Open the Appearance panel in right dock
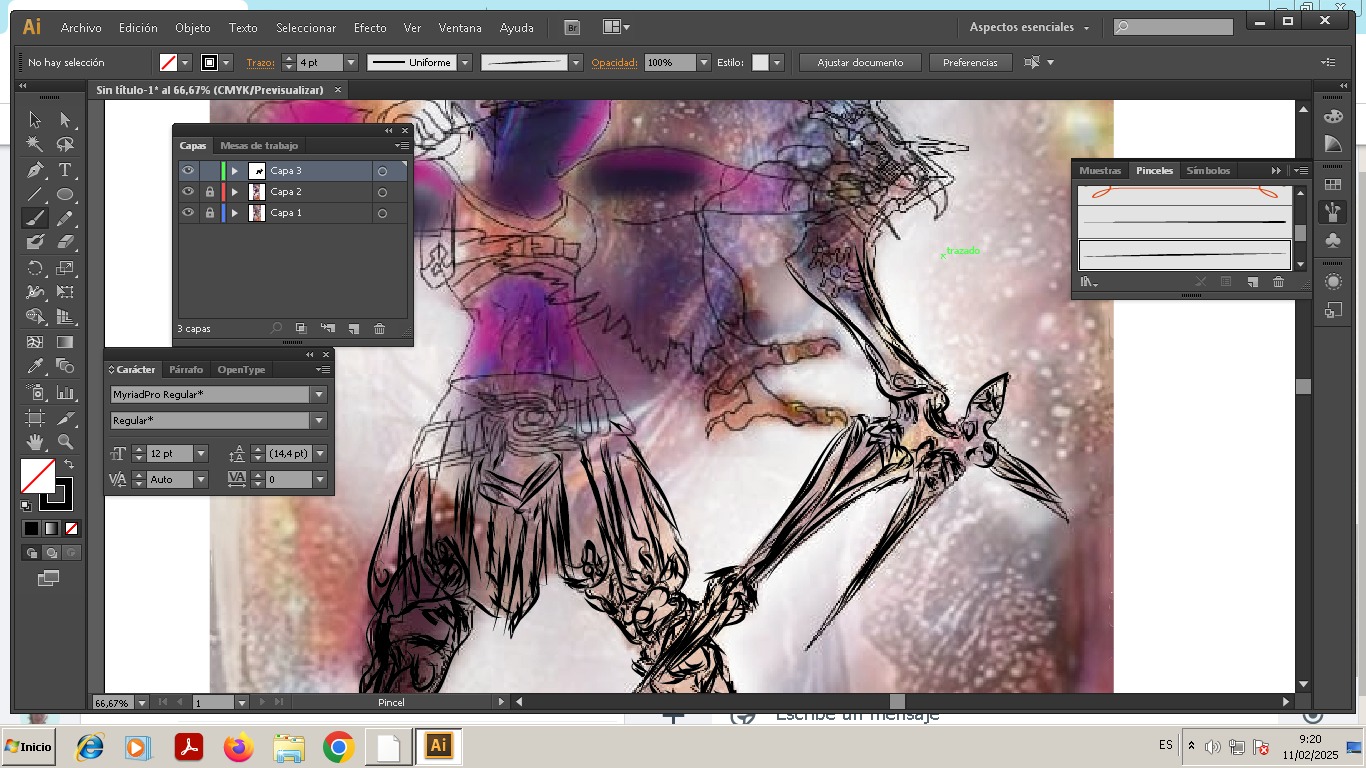 pyautogui.click(x=1332, y=282)
